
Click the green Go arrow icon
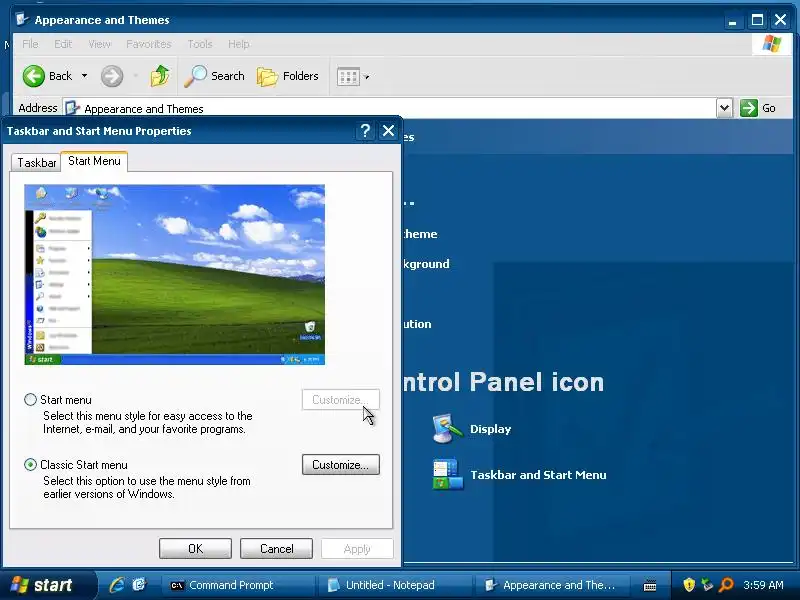[748, 108]
